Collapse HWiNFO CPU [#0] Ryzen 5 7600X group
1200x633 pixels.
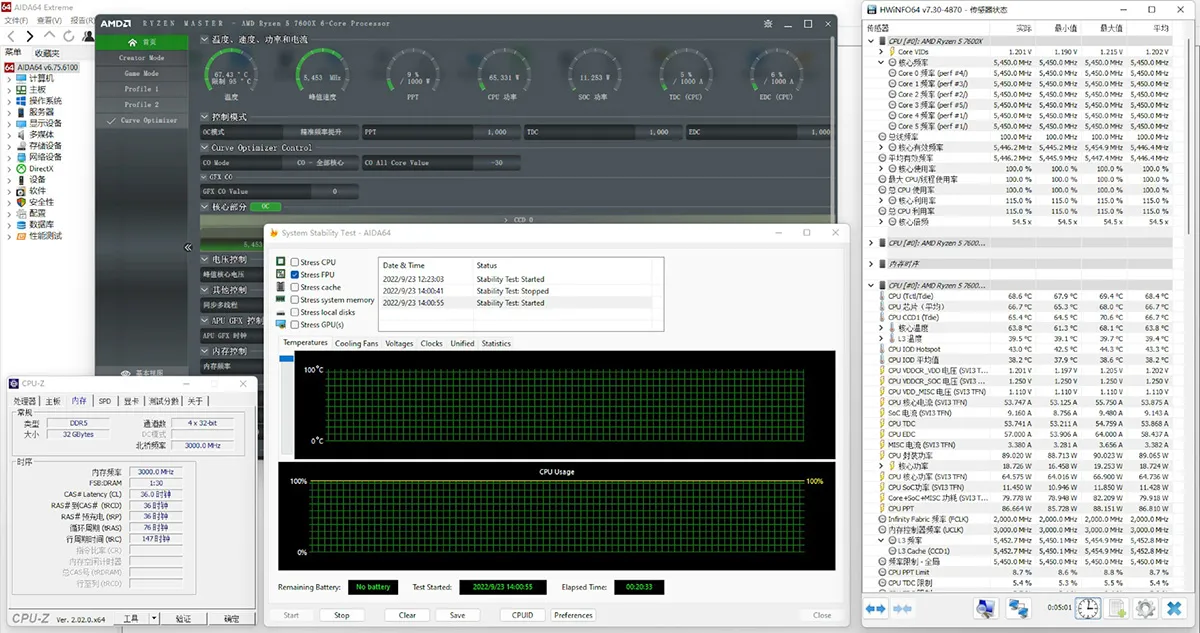(x=870, y=41)
